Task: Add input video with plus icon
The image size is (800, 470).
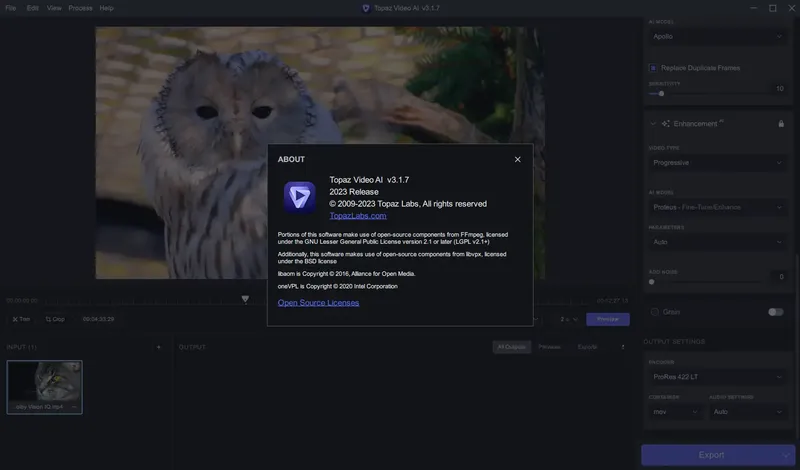Action: pos(159,347)
